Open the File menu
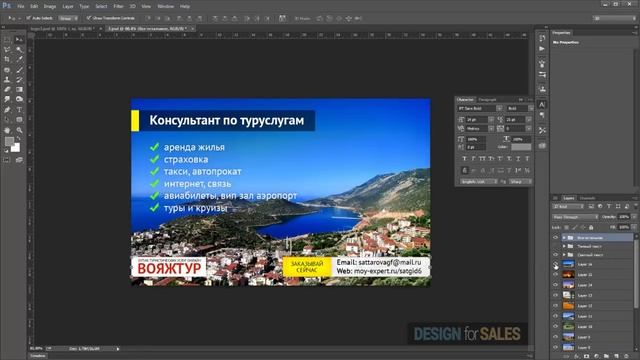Screen dimensions: 640x360 coord(21,7)
